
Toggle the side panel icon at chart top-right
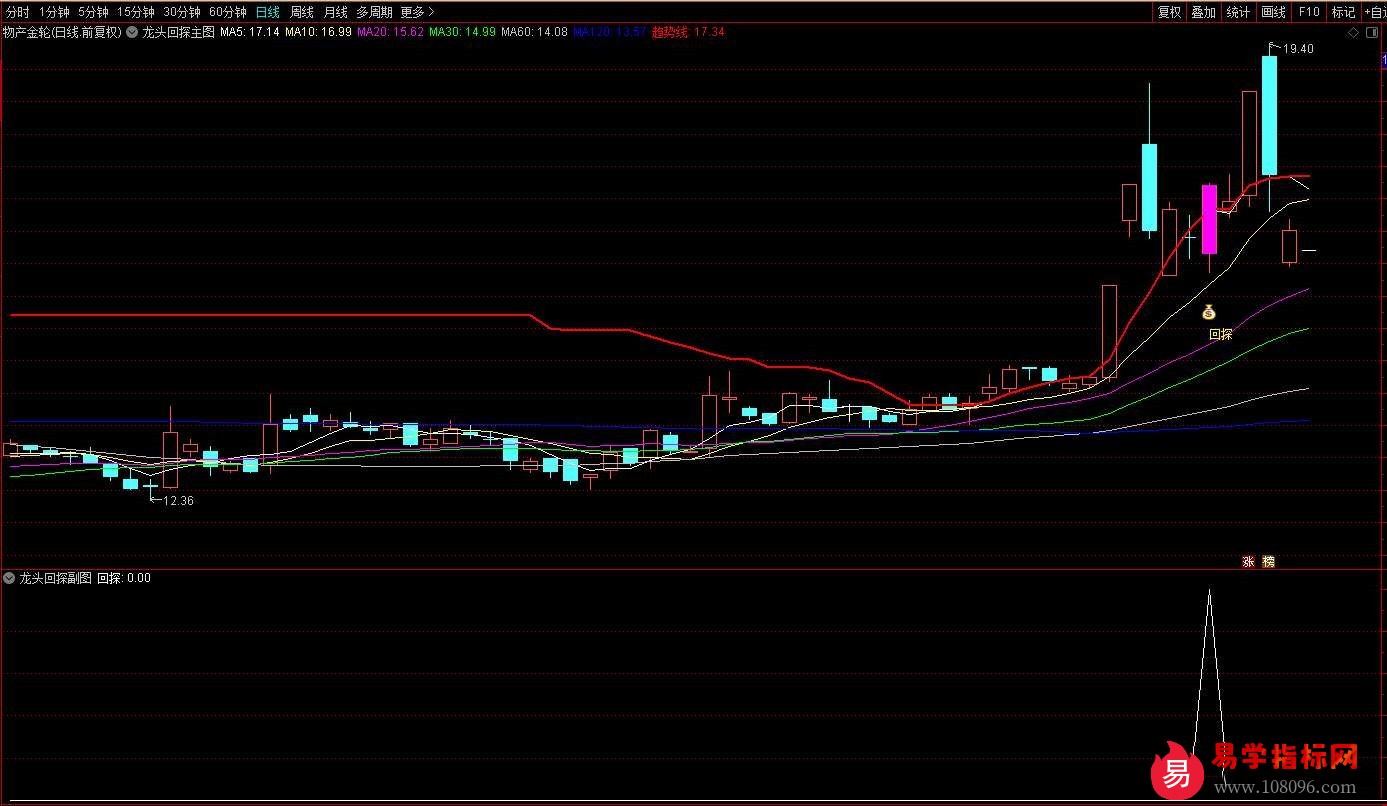click(1374, 33)
